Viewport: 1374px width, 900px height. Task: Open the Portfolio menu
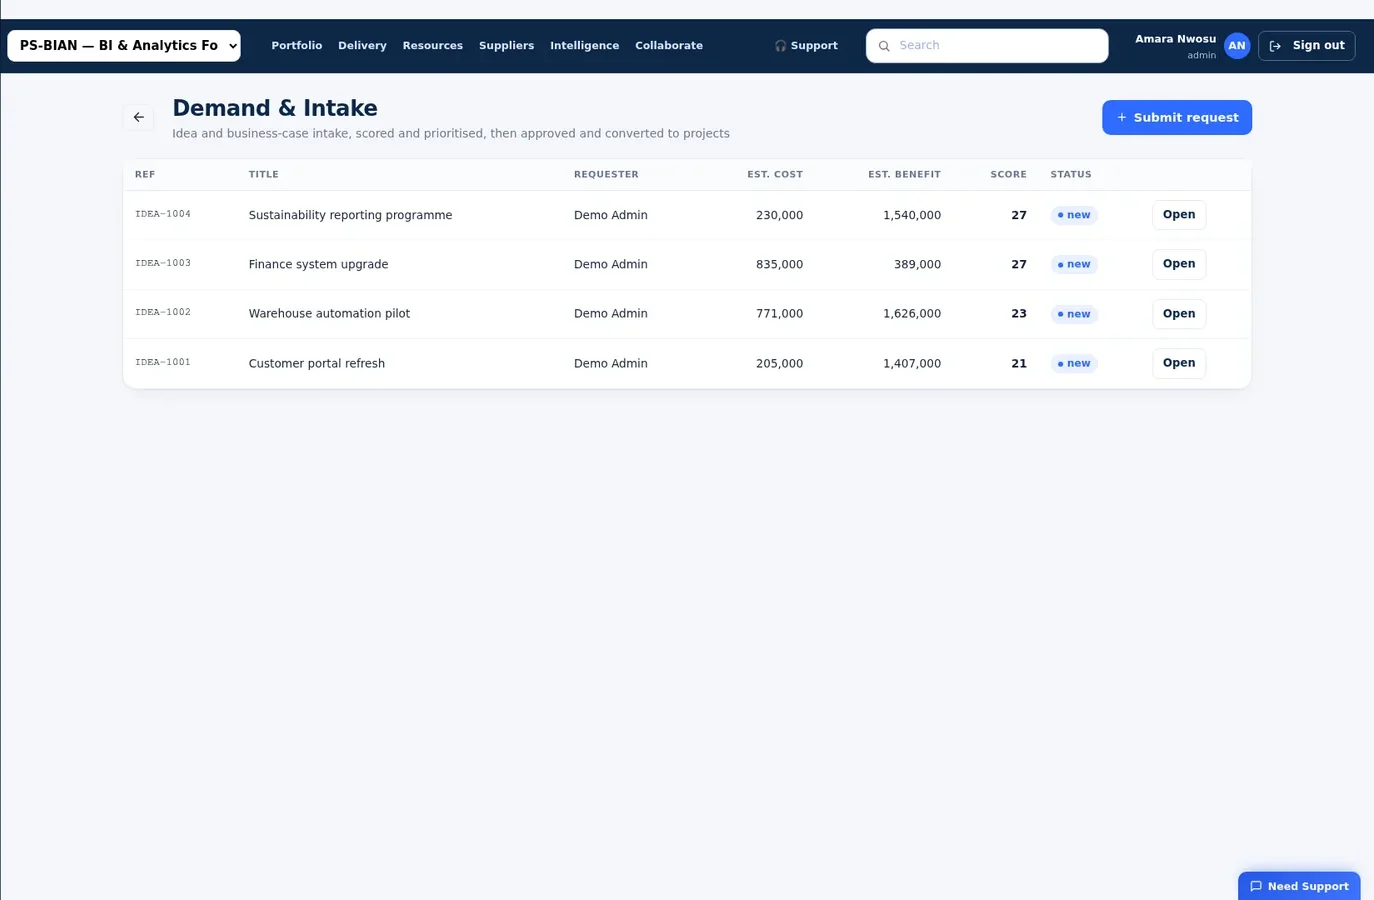pos(297,46)
